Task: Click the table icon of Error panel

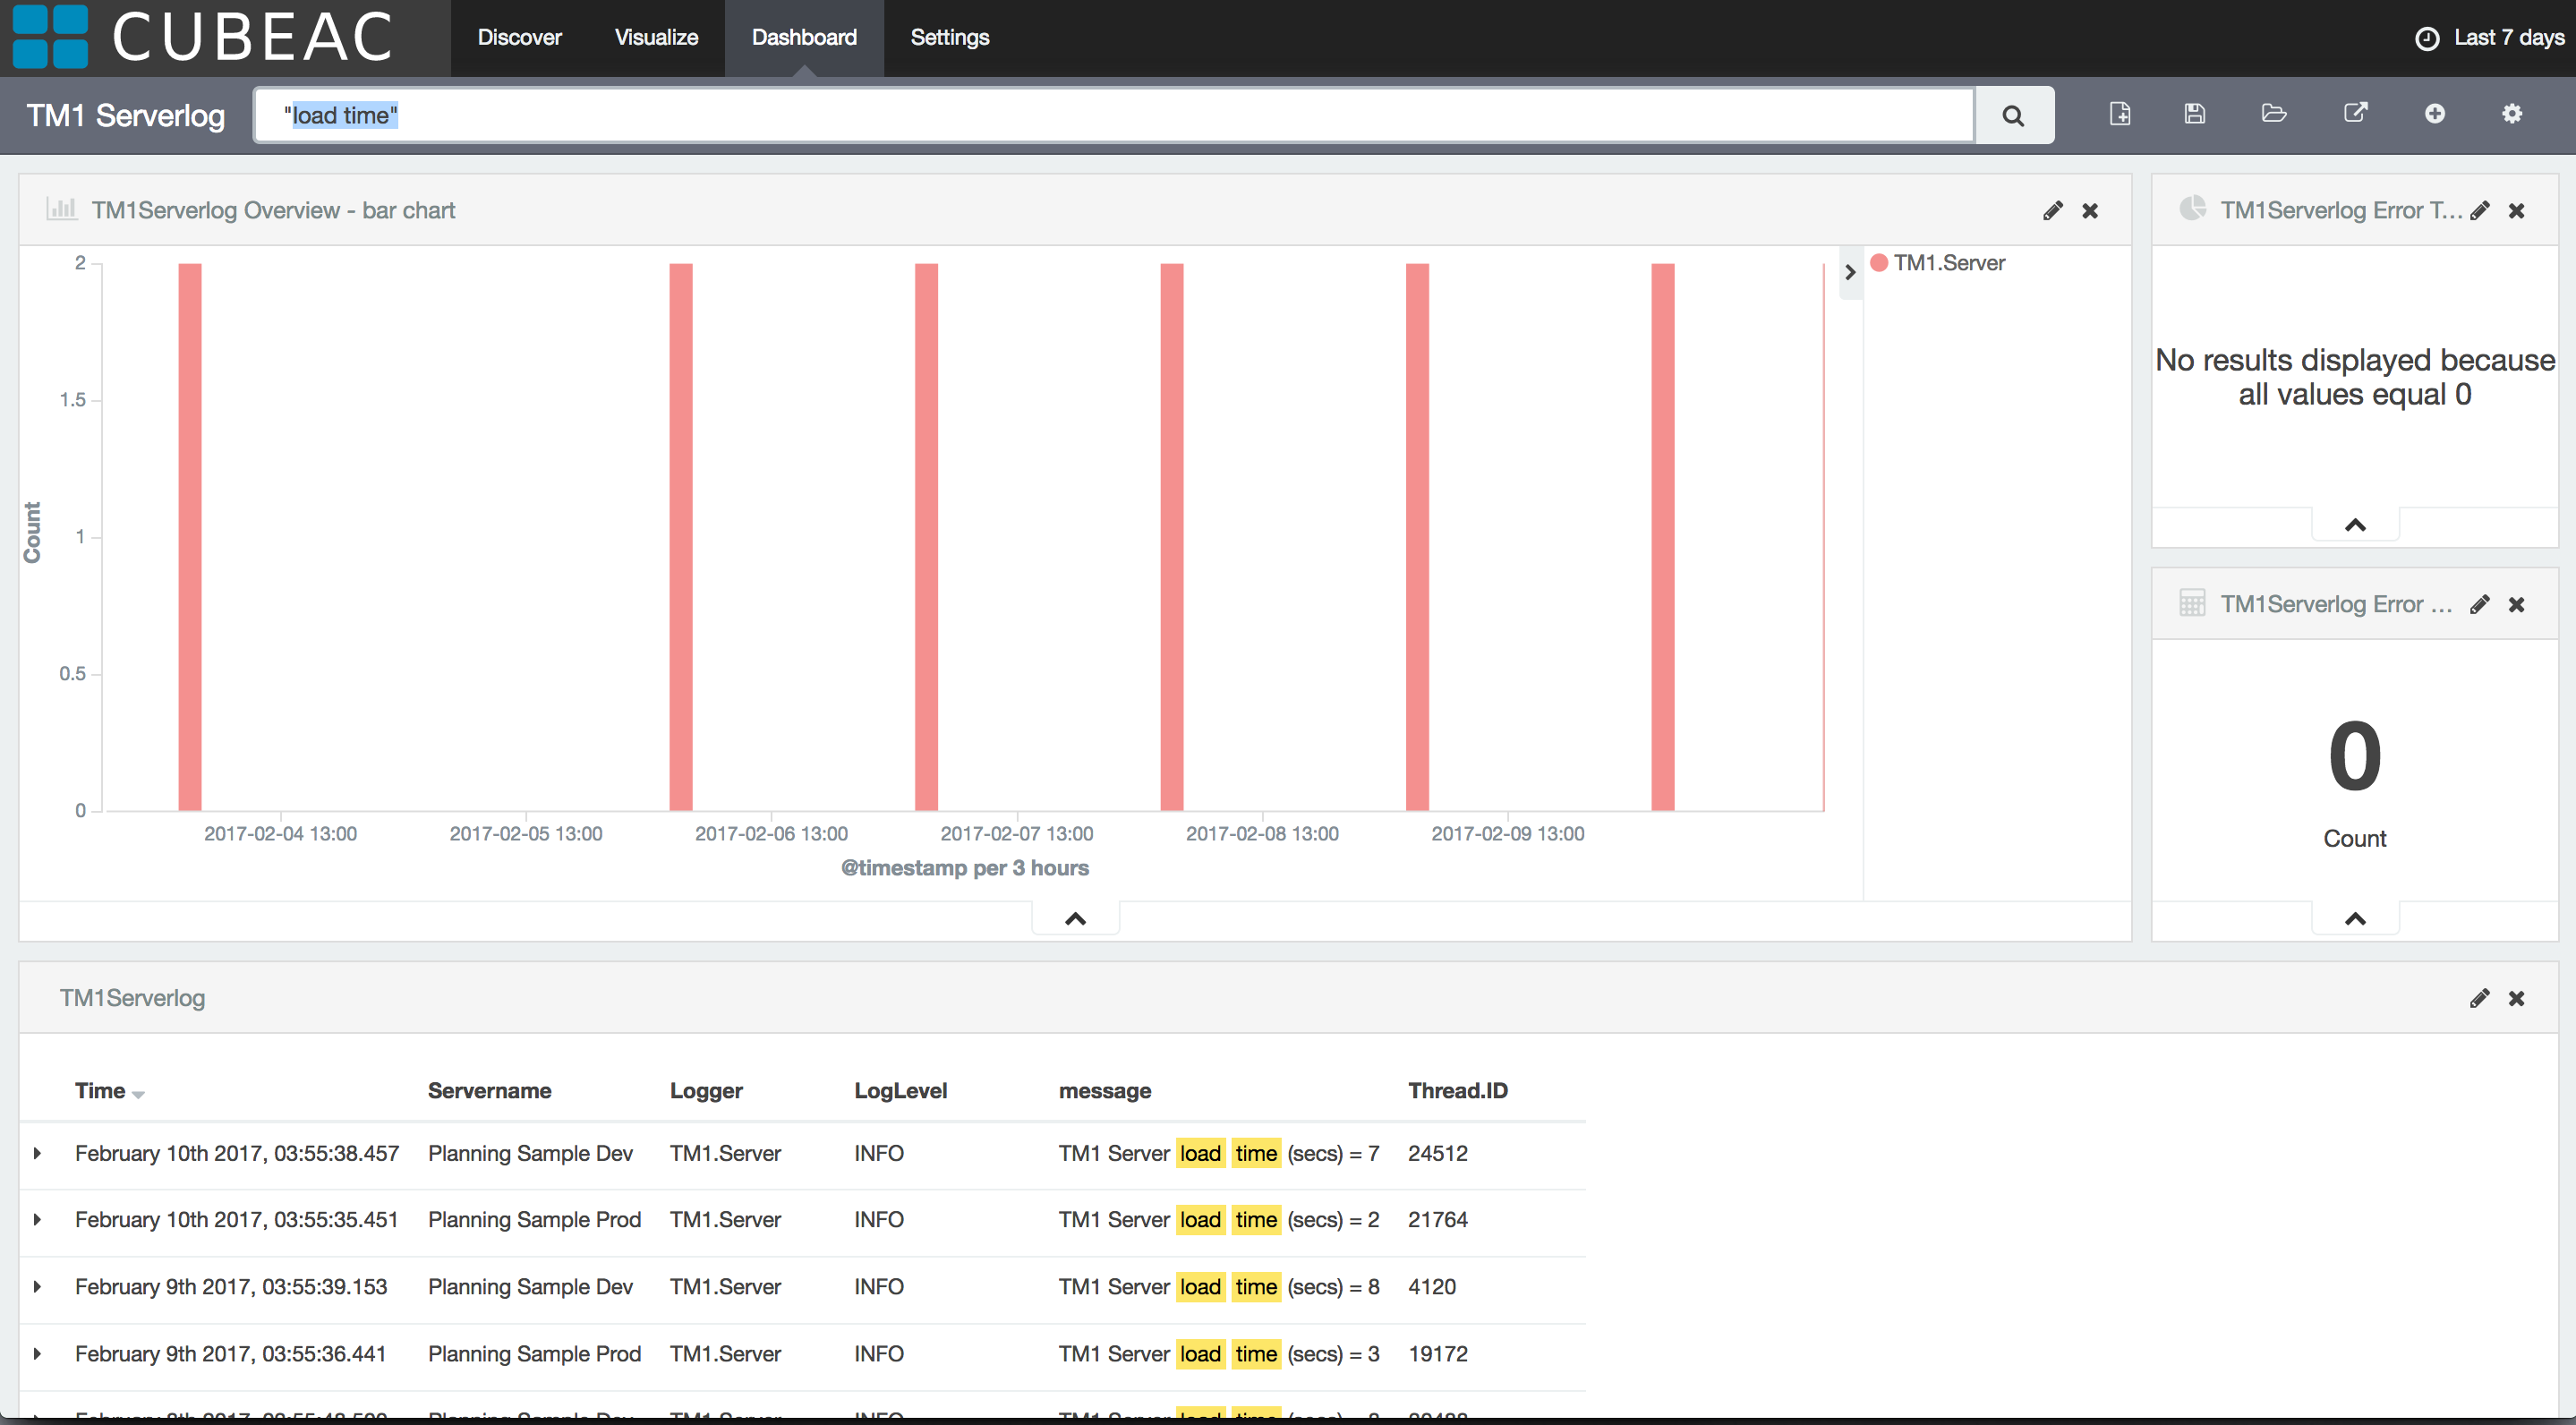Action: coord(2192,603)
